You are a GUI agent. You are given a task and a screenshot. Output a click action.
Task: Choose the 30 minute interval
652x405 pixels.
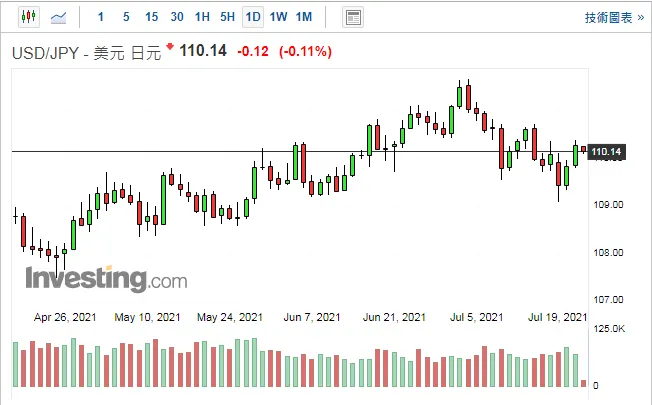[x=177, y=17]
